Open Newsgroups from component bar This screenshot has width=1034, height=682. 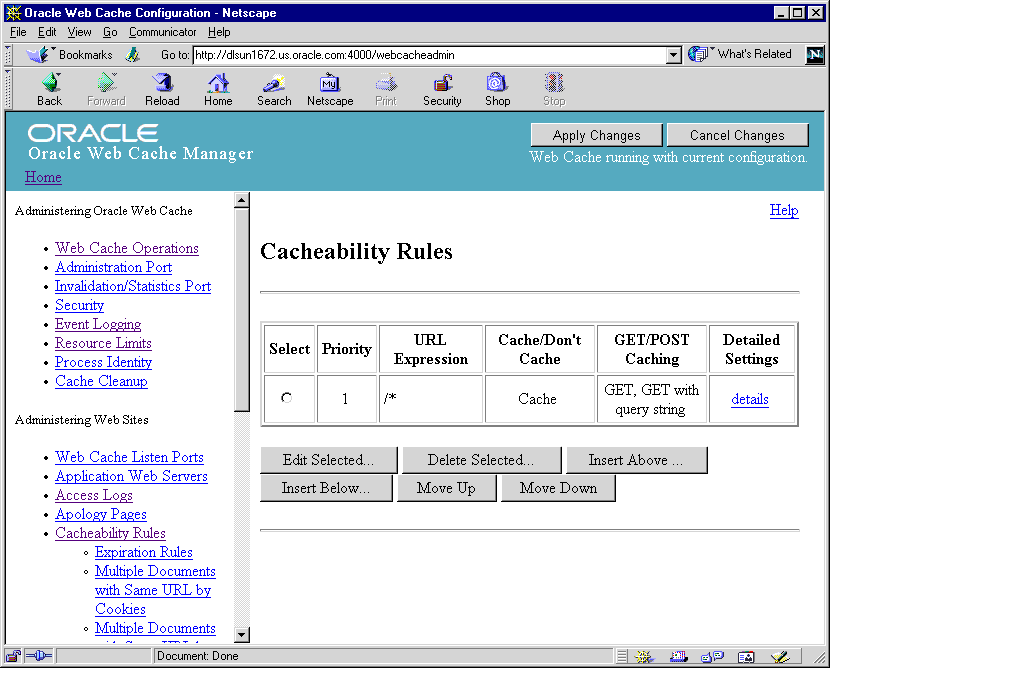712,656
